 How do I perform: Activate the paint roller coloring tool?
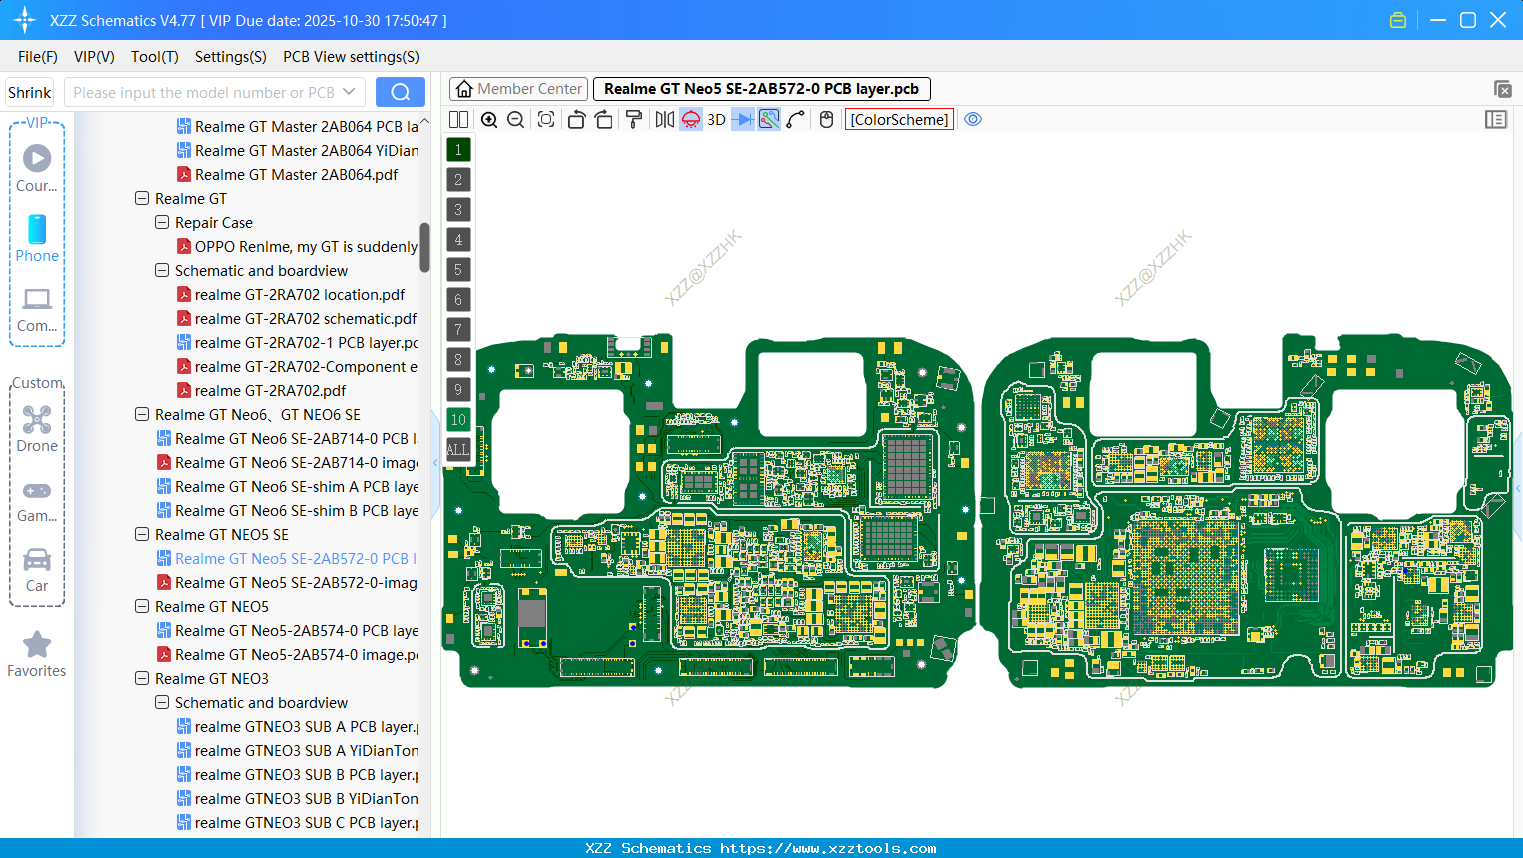click(x=632, y=119)
